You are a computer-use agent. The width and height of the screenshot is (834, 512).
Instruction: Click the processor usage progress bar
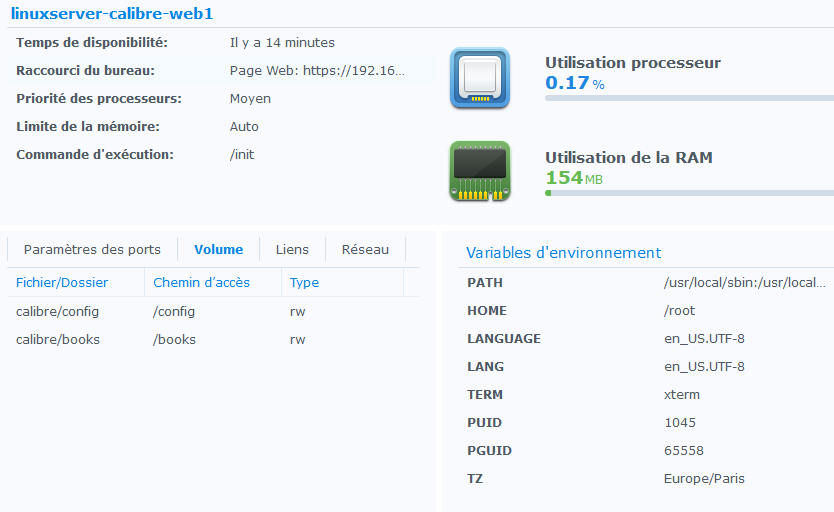(x=689, y=98)
